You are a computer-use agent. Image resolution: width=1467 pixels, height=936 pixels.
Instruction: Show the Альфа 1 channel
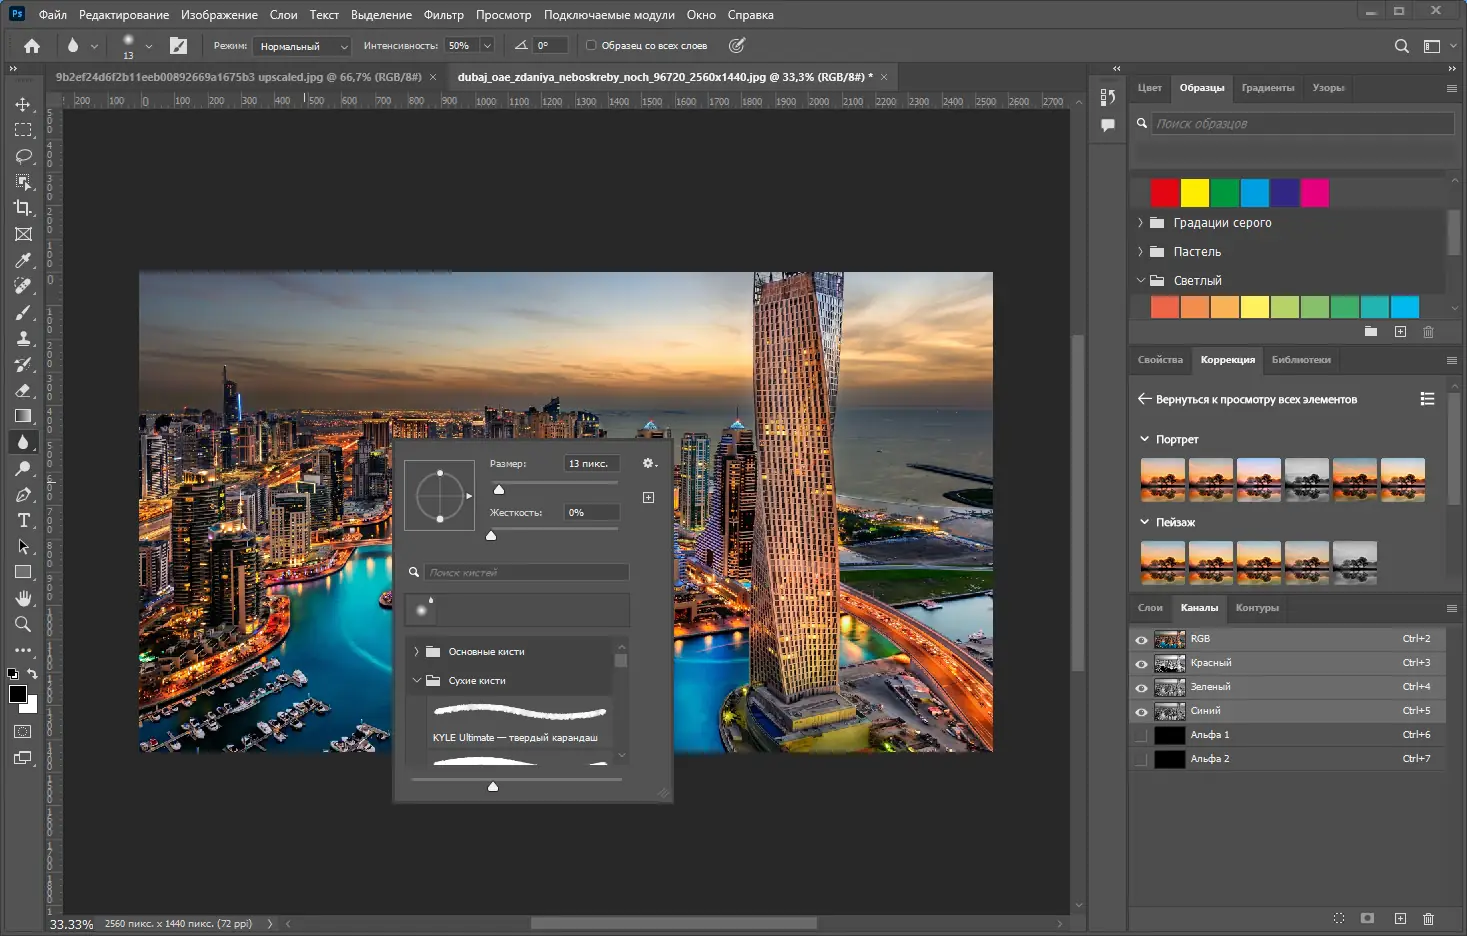pos(1141,735)
